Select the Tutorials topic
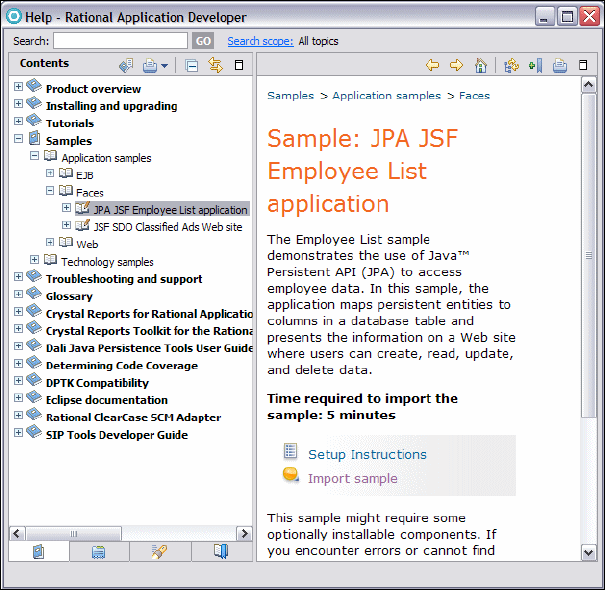This screenshot has height=590, width=605. [x=70, y=123]
